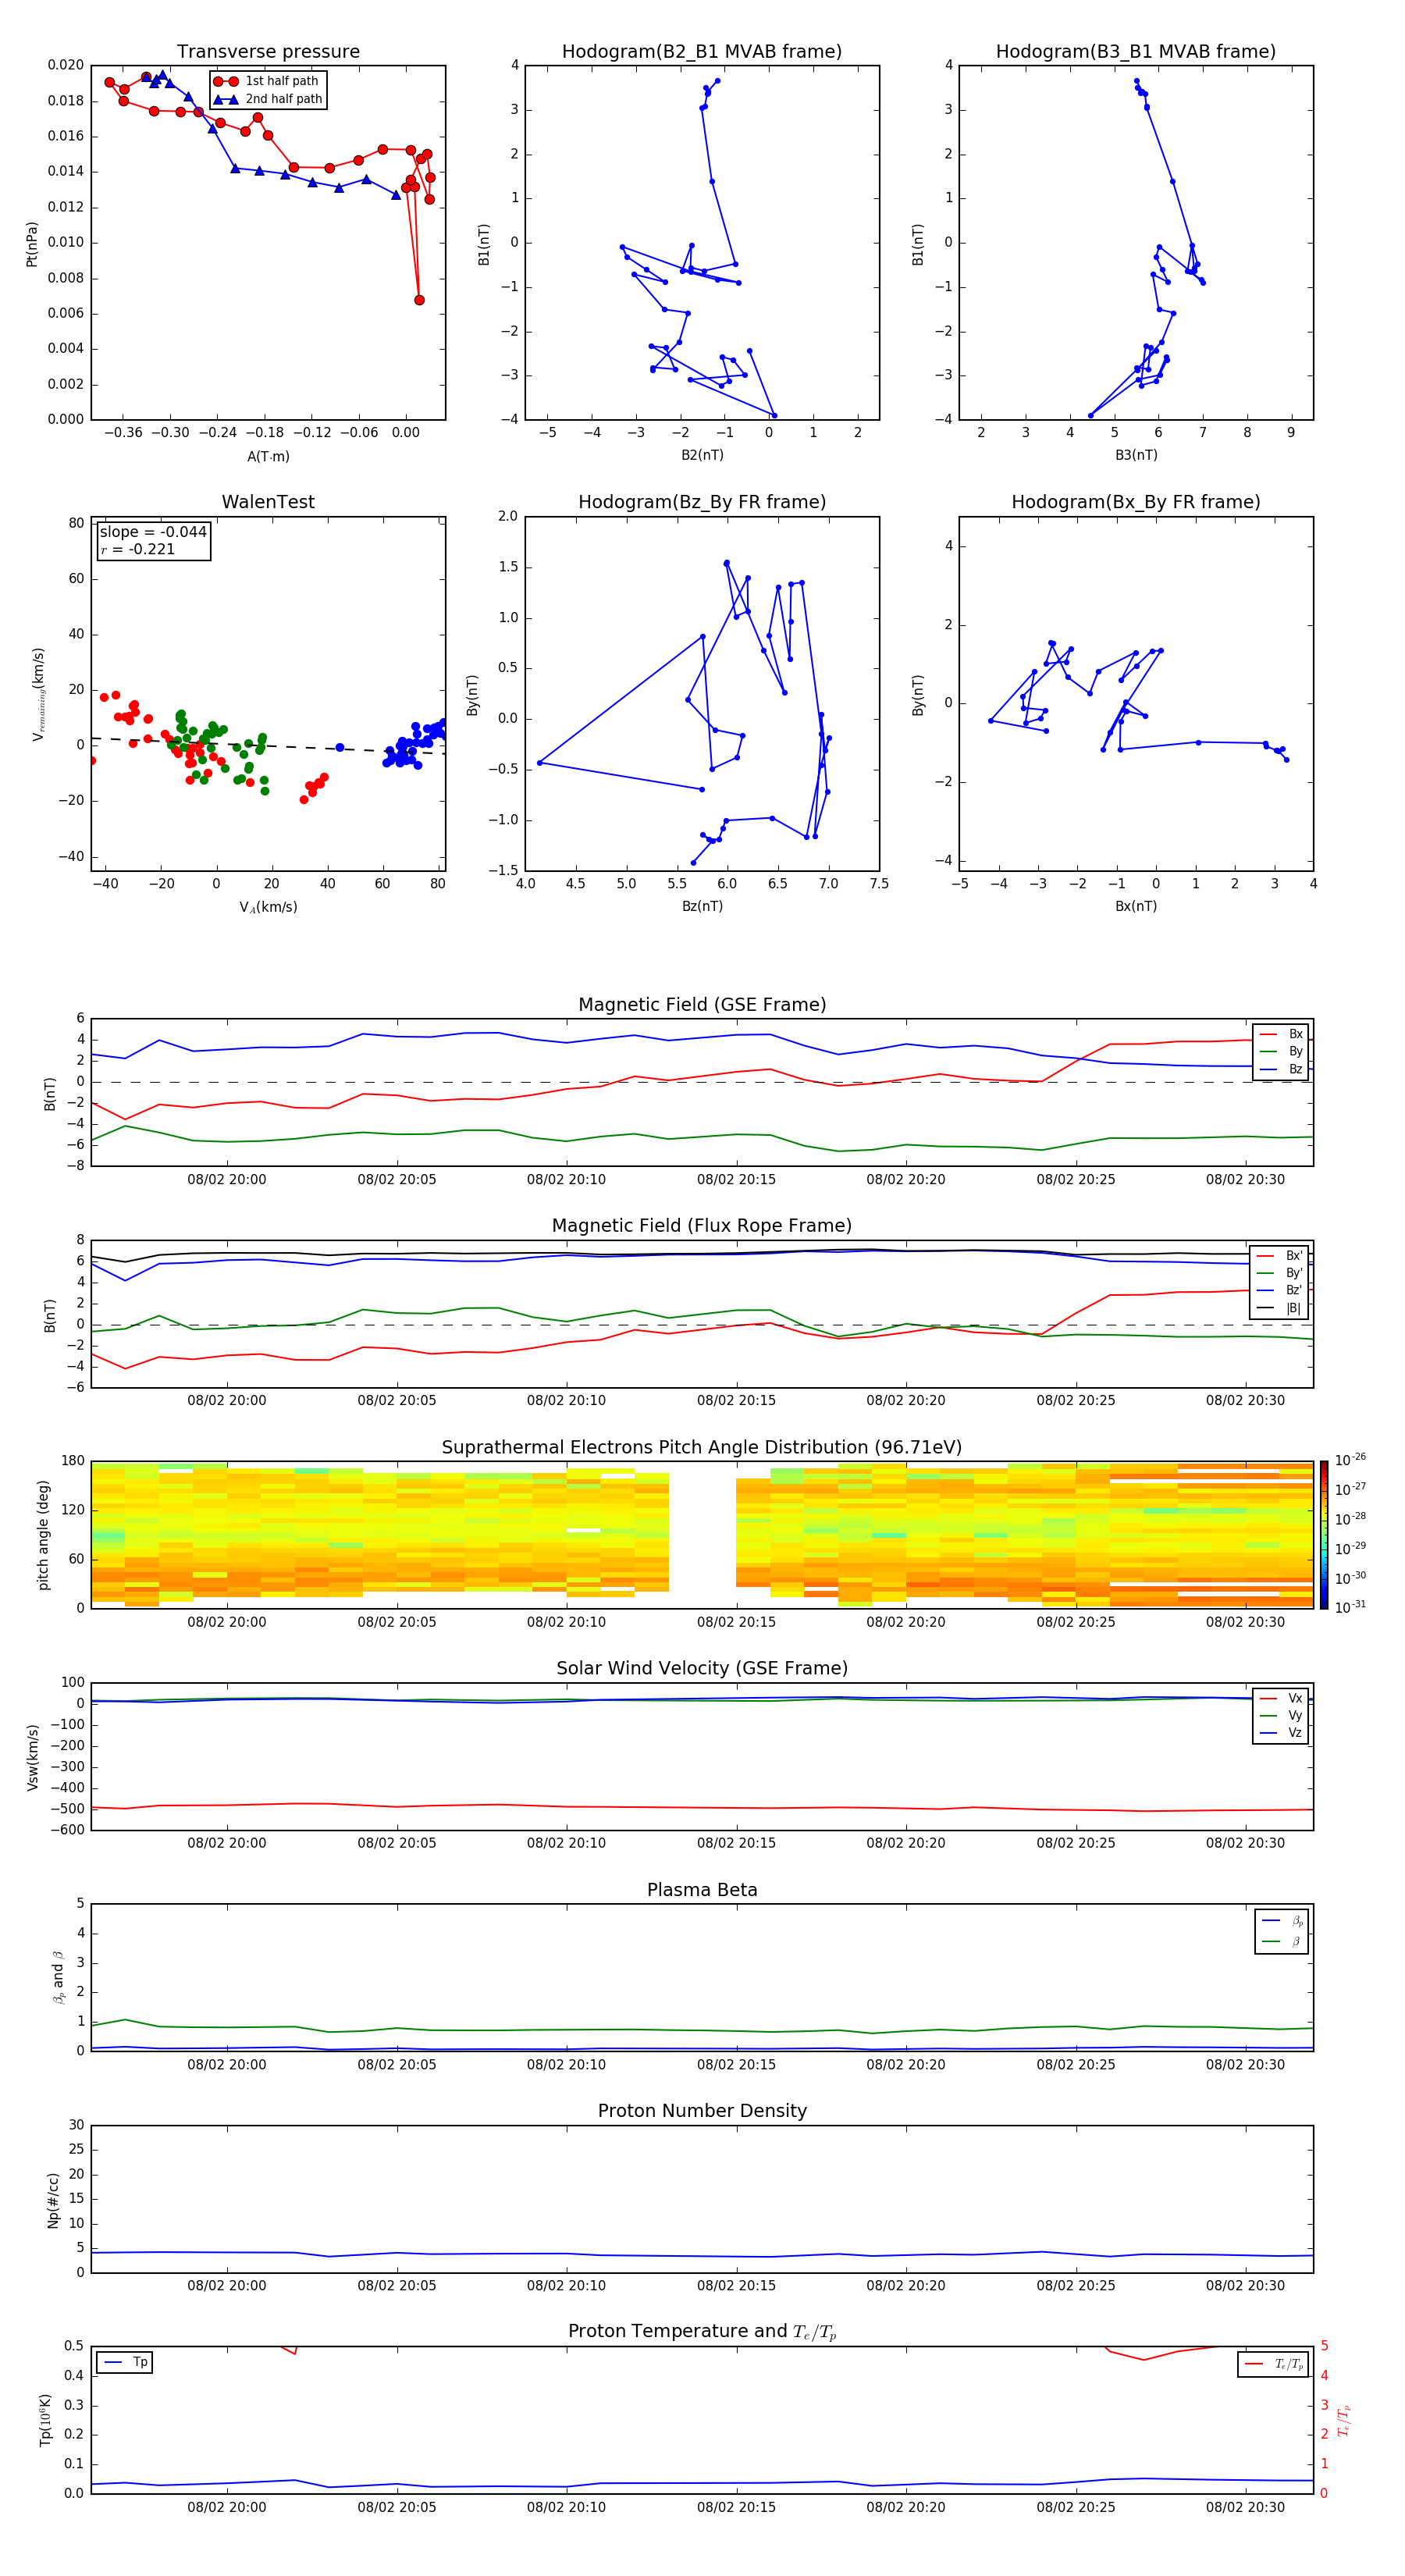Click 'Bz' legend entry in GSE plot
This screenshot has height=2576, width=1405.
(x=1281, y=1069)
